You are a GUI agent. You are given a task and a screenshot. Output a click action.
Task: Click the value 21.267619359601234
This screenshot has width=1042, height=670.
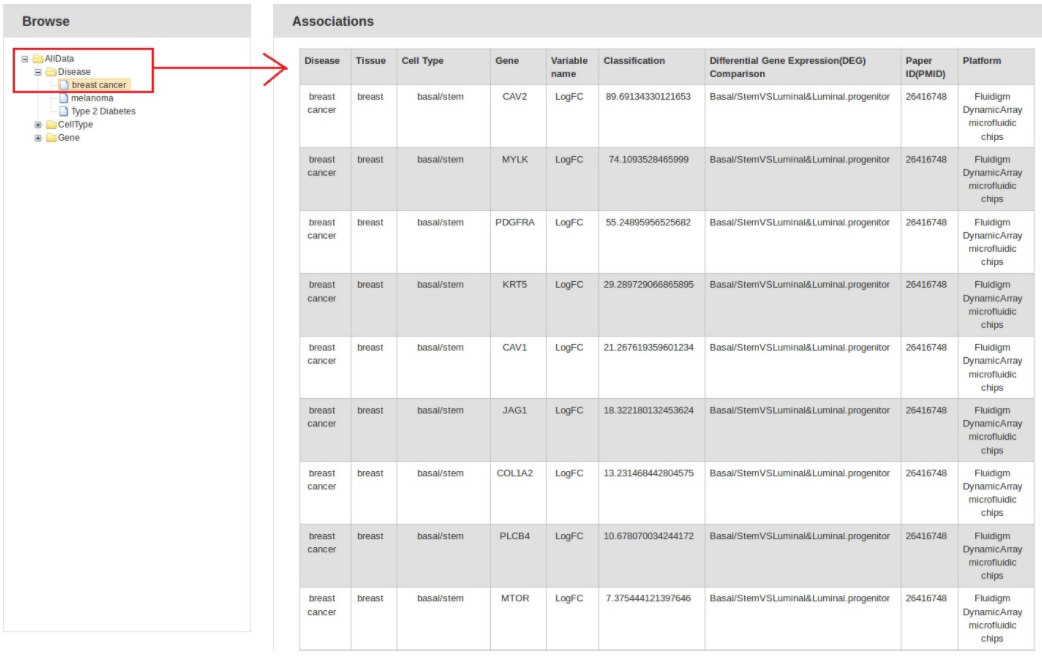[648, 347]
